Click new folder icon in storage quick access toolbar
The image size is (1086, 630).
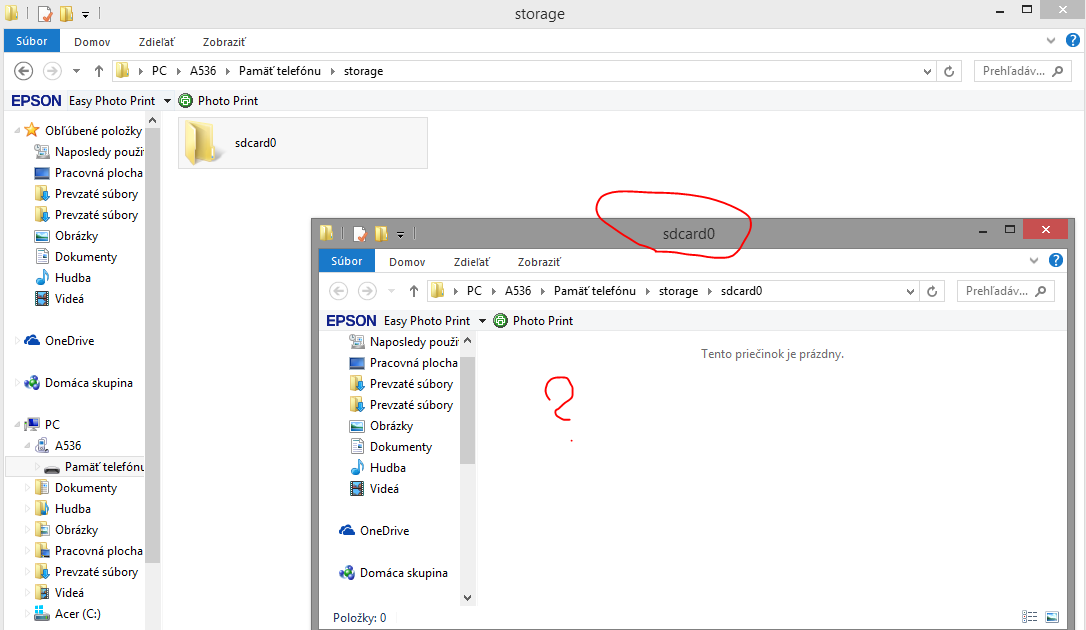(x=66, y=13)
